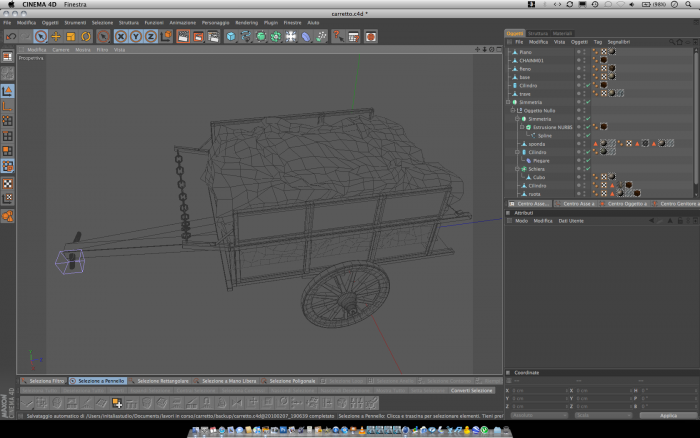Add a deformer object from toolbar
Image resolution: width=700 pixels, height=438 pixels.
[306, 37]
